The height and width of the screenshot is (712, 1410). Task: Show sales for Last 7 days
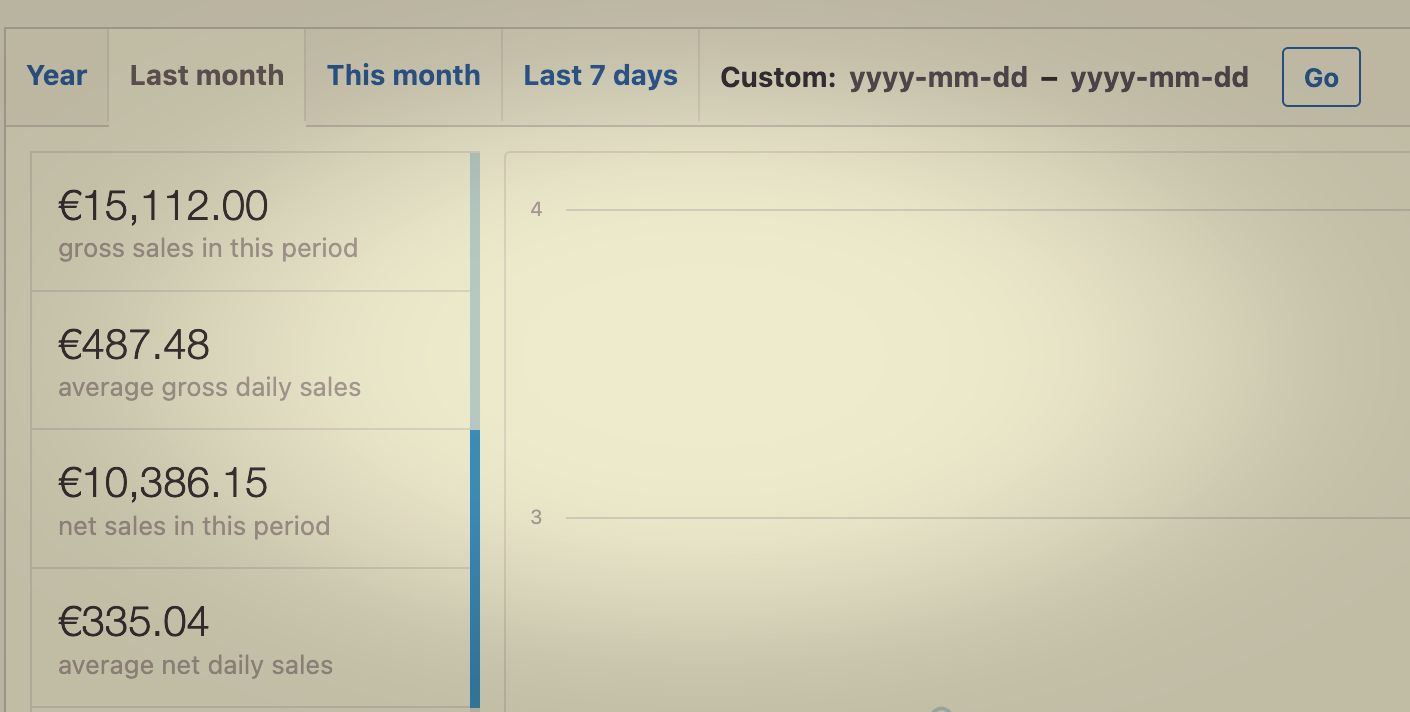tap(600, 75)
